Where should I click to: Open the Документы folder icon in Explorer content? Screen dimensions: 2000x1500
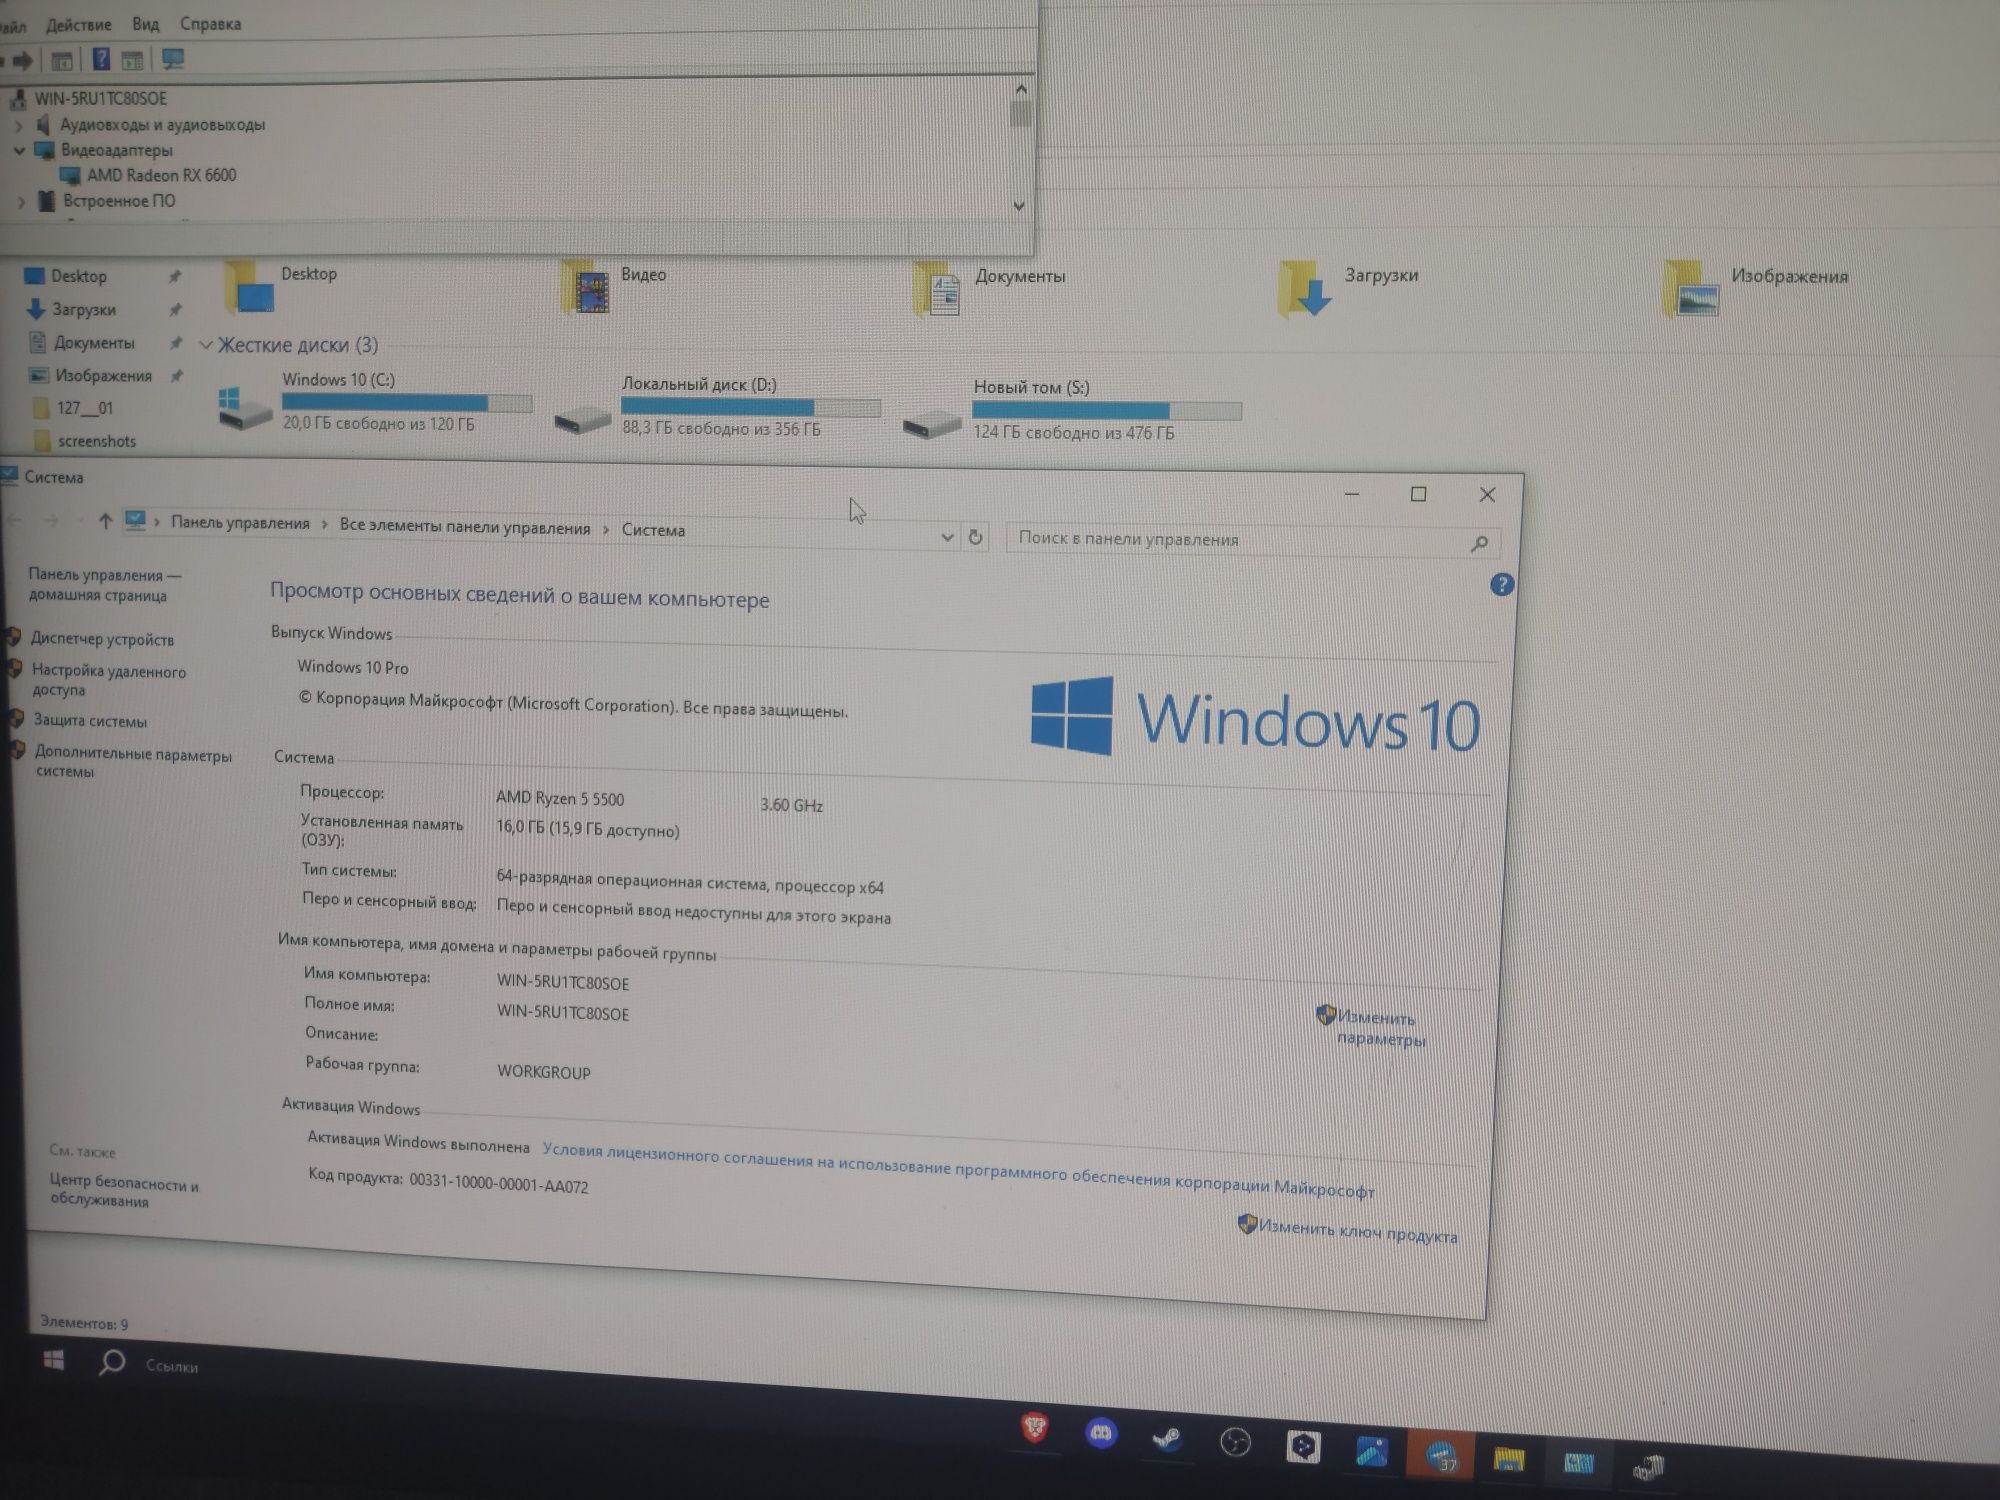tap(937, 291)
